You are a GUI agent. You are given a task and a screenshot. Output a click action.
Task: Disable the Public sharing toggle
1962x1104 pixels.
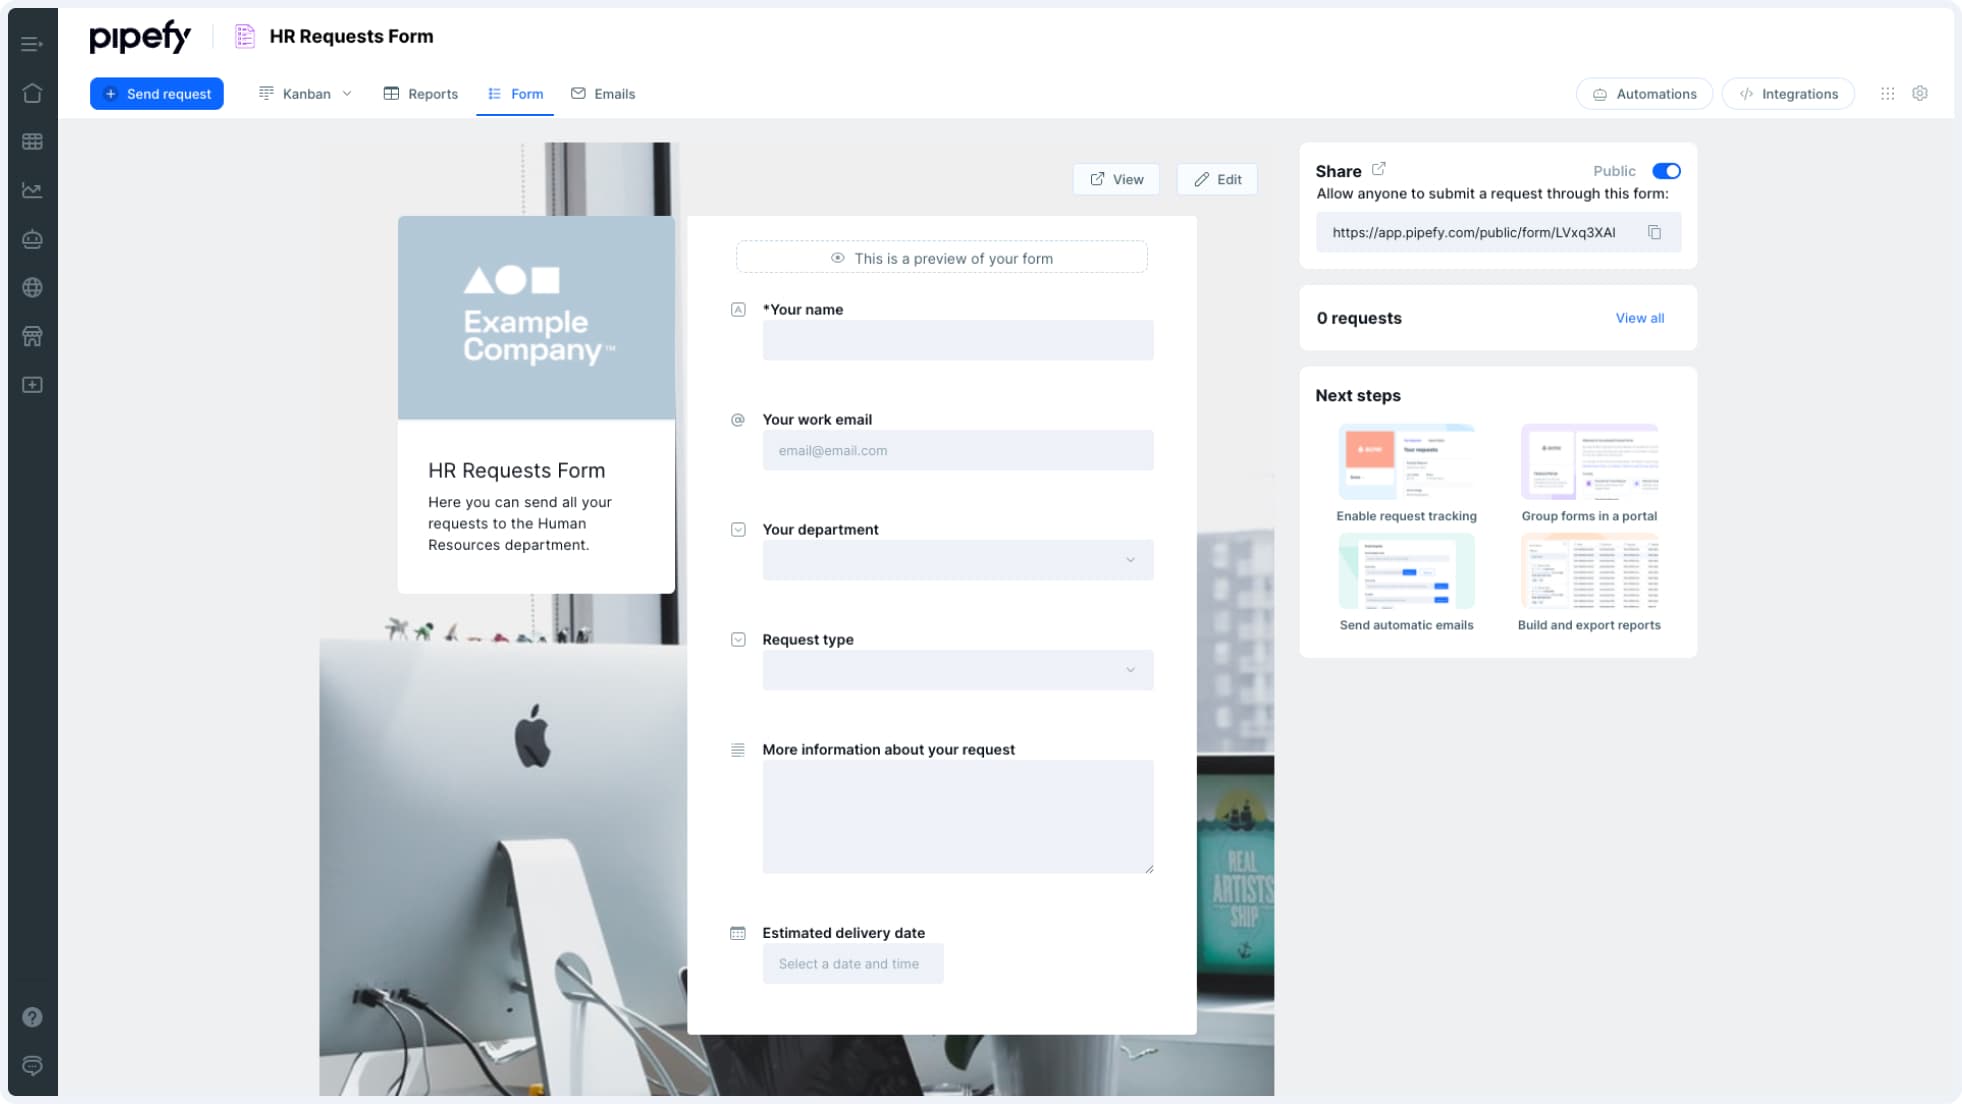[1666, 171]
